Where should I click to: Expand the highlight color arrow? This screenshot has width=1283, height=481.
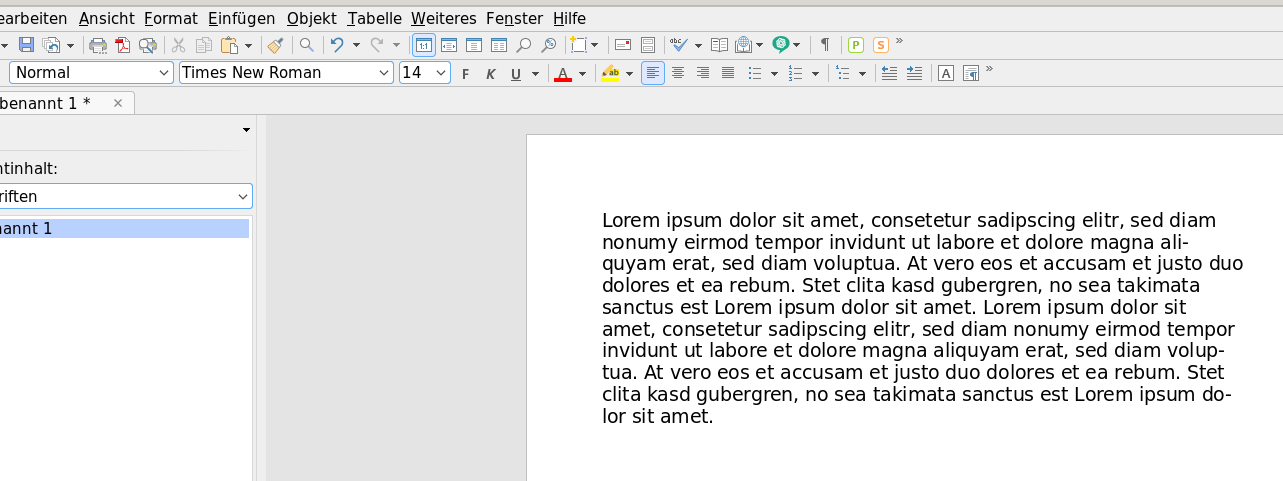pyautogui.click(x=629, y=73)
